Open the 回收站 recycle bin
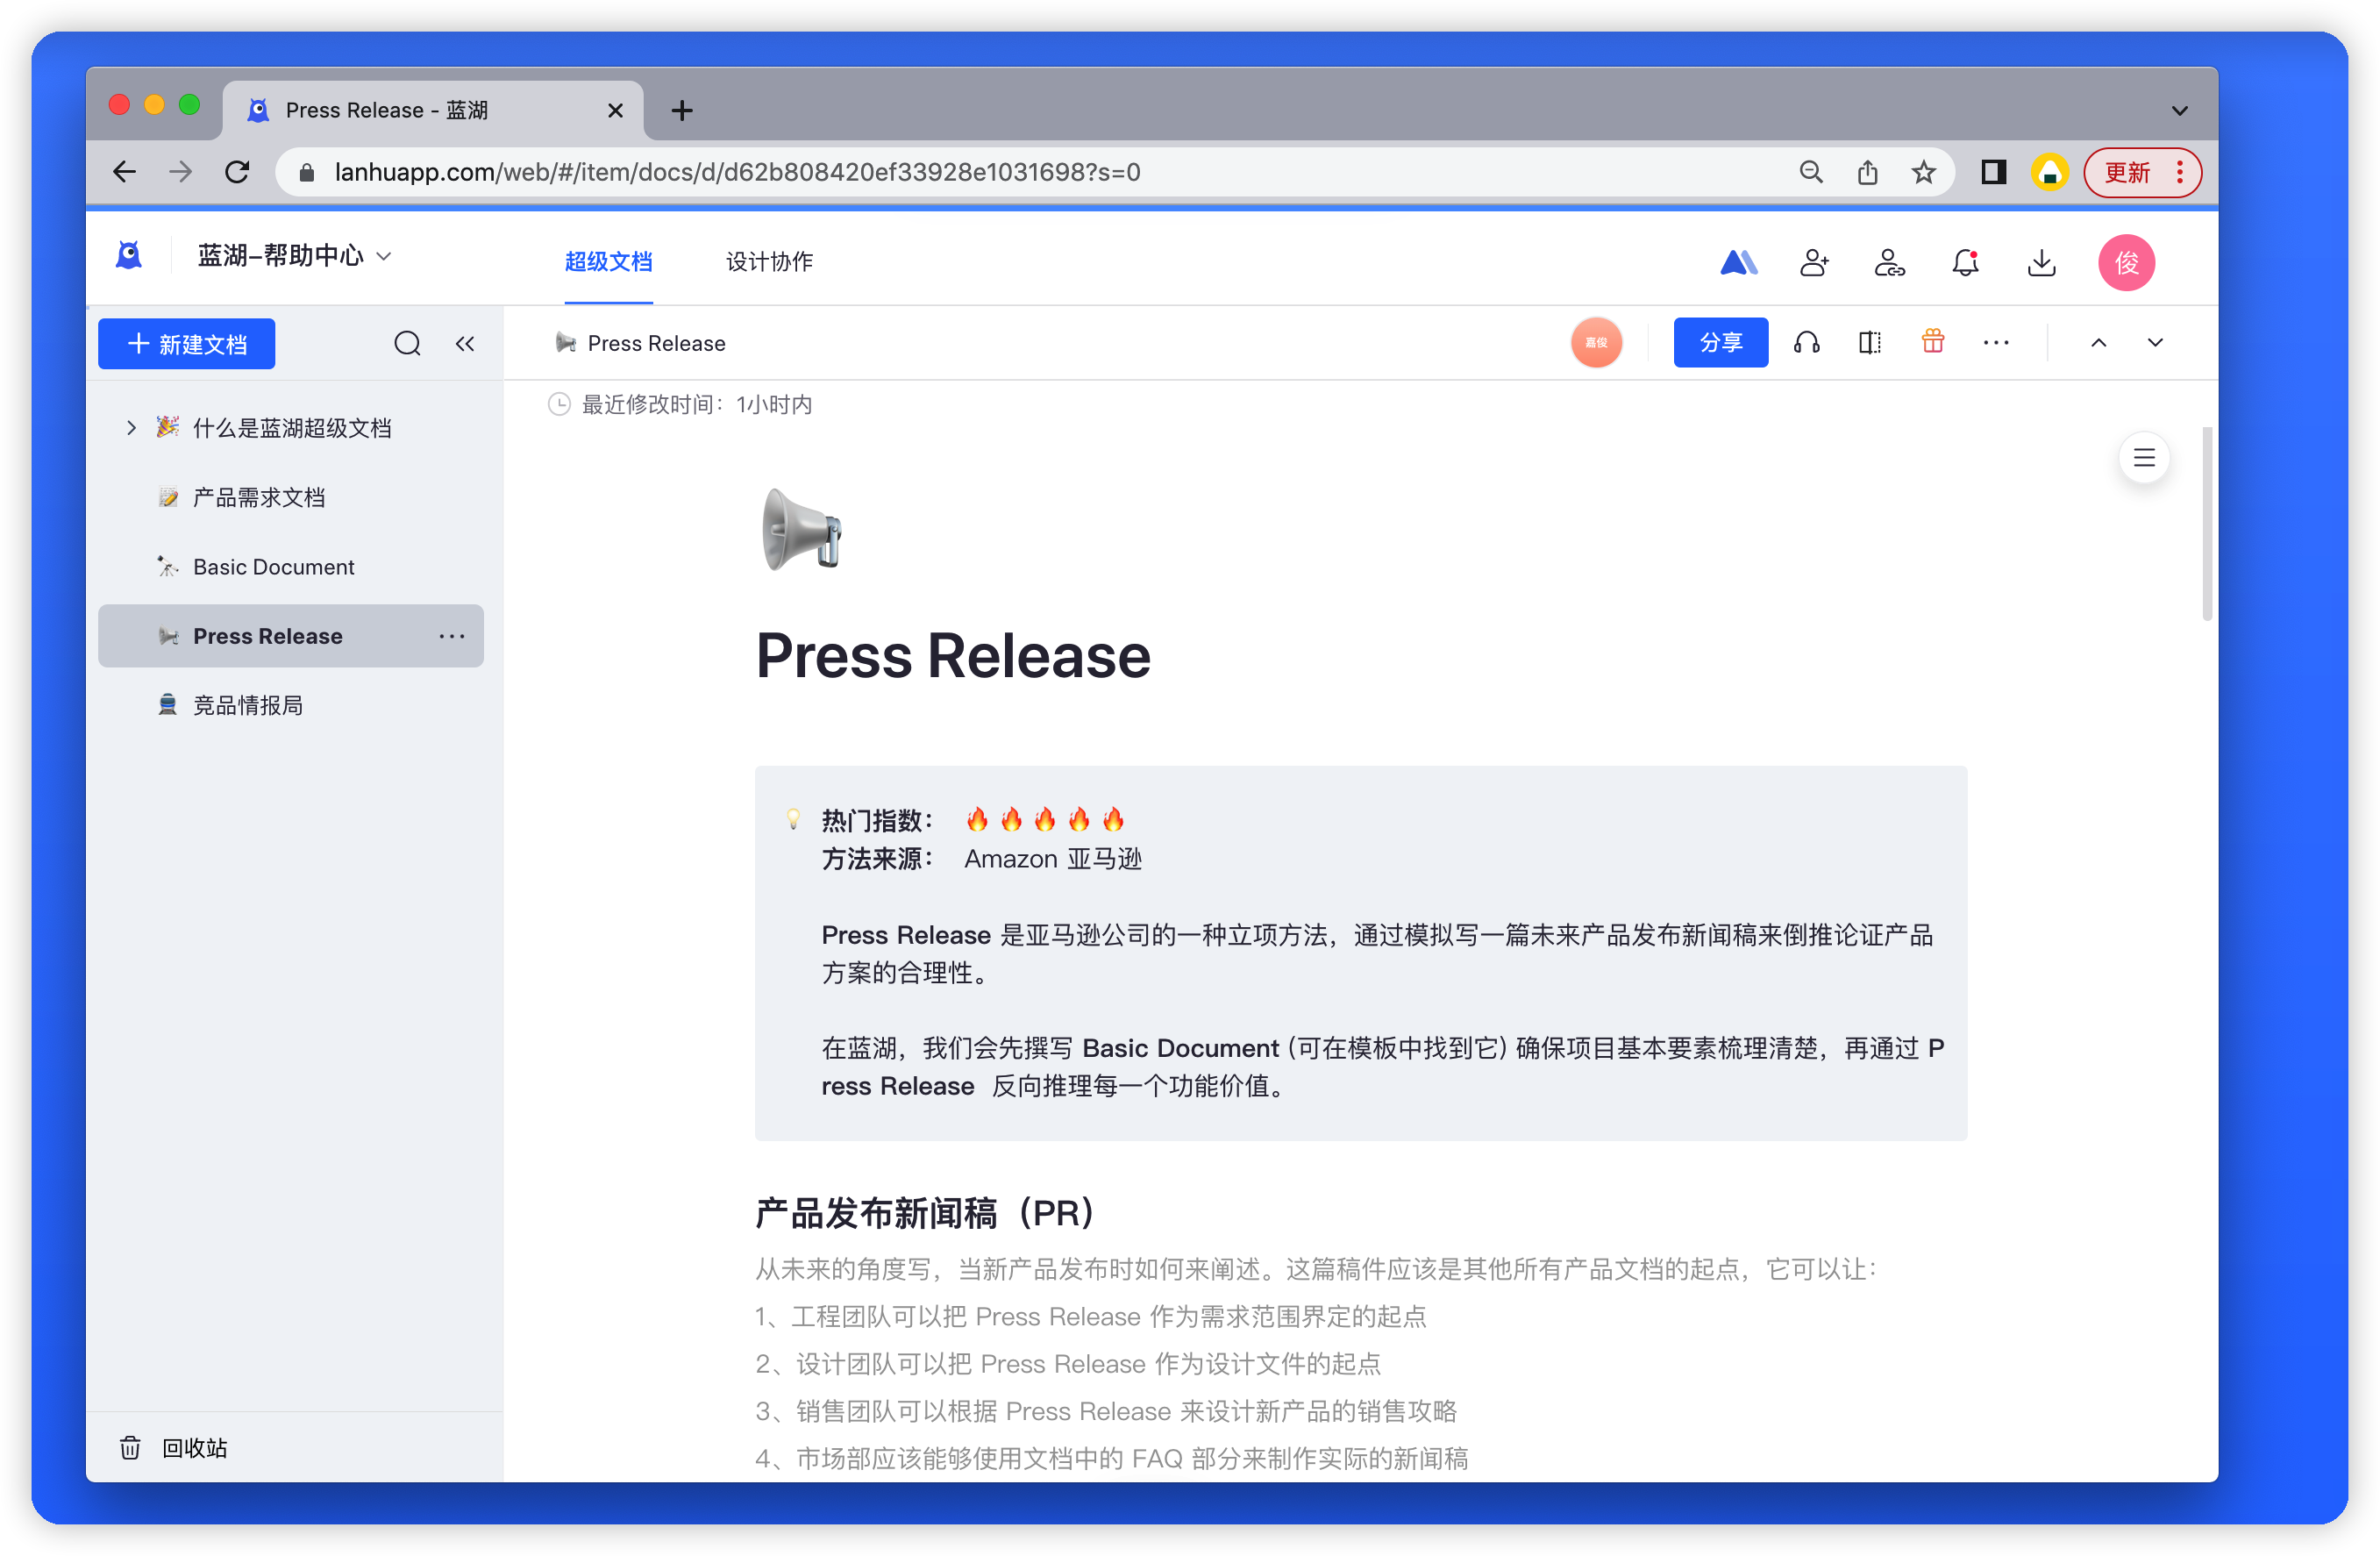 pyautogui.click(x=174, y=1448)
